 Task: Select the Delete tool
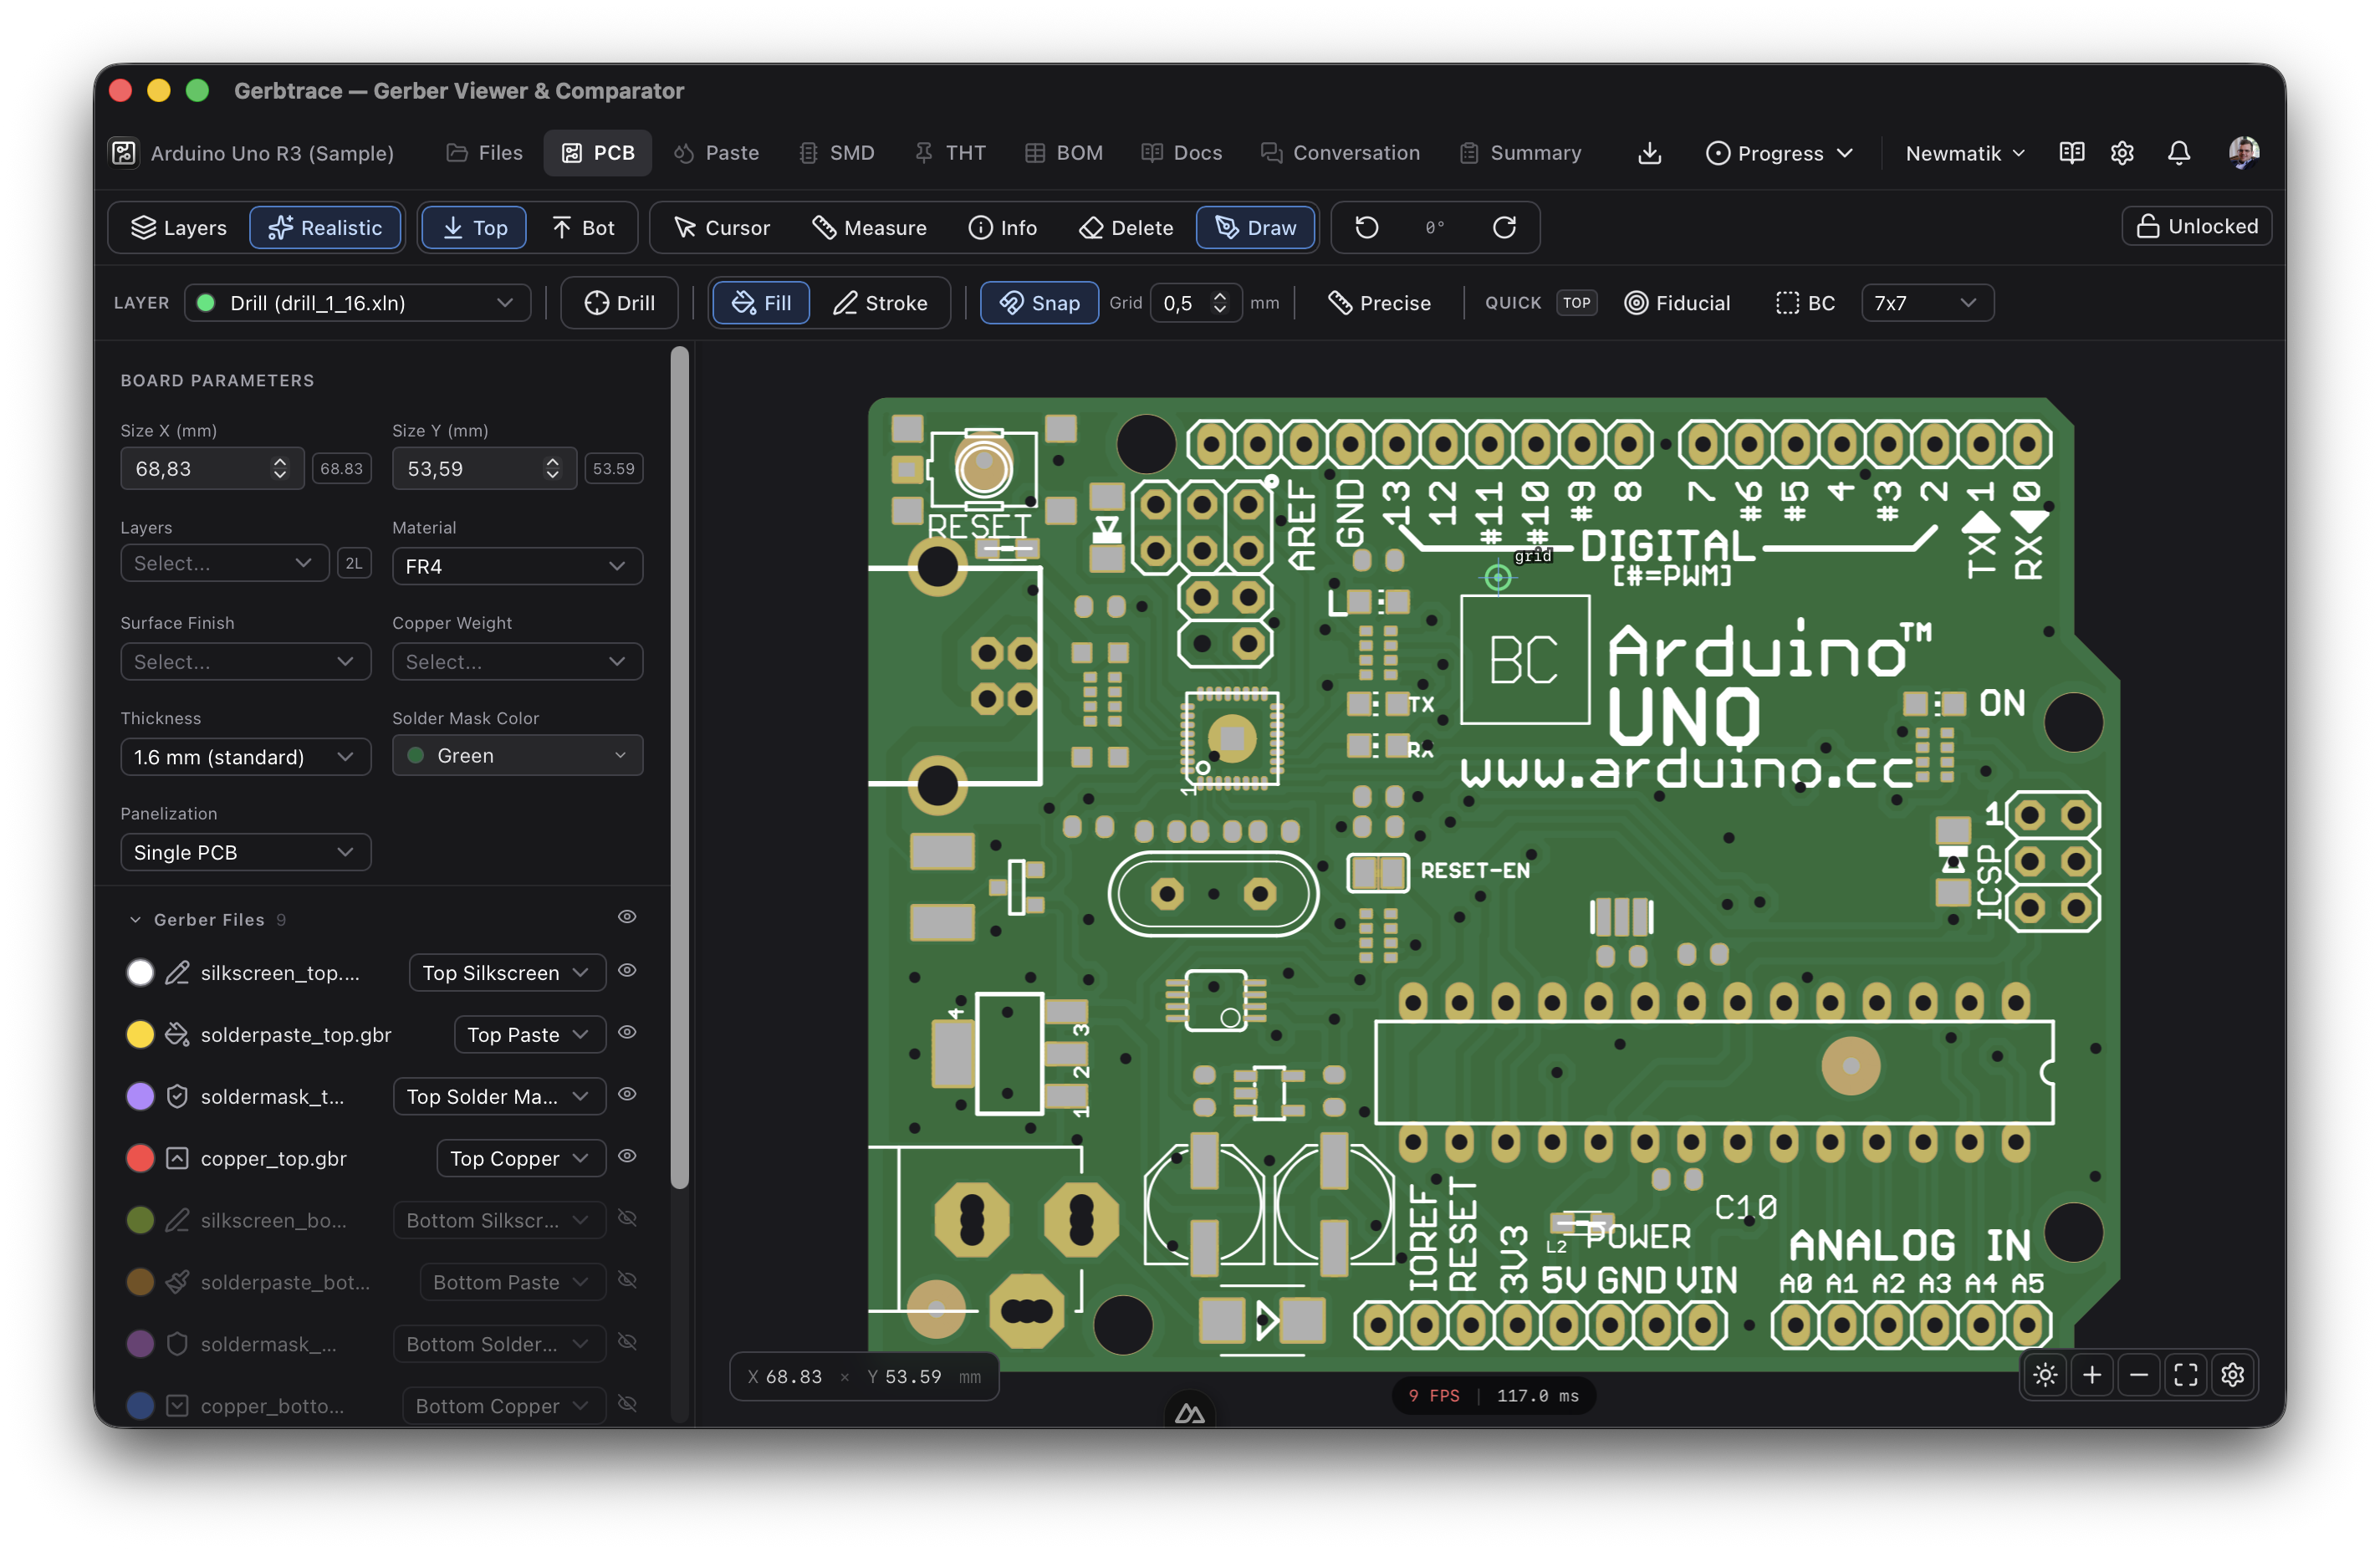1126,228
